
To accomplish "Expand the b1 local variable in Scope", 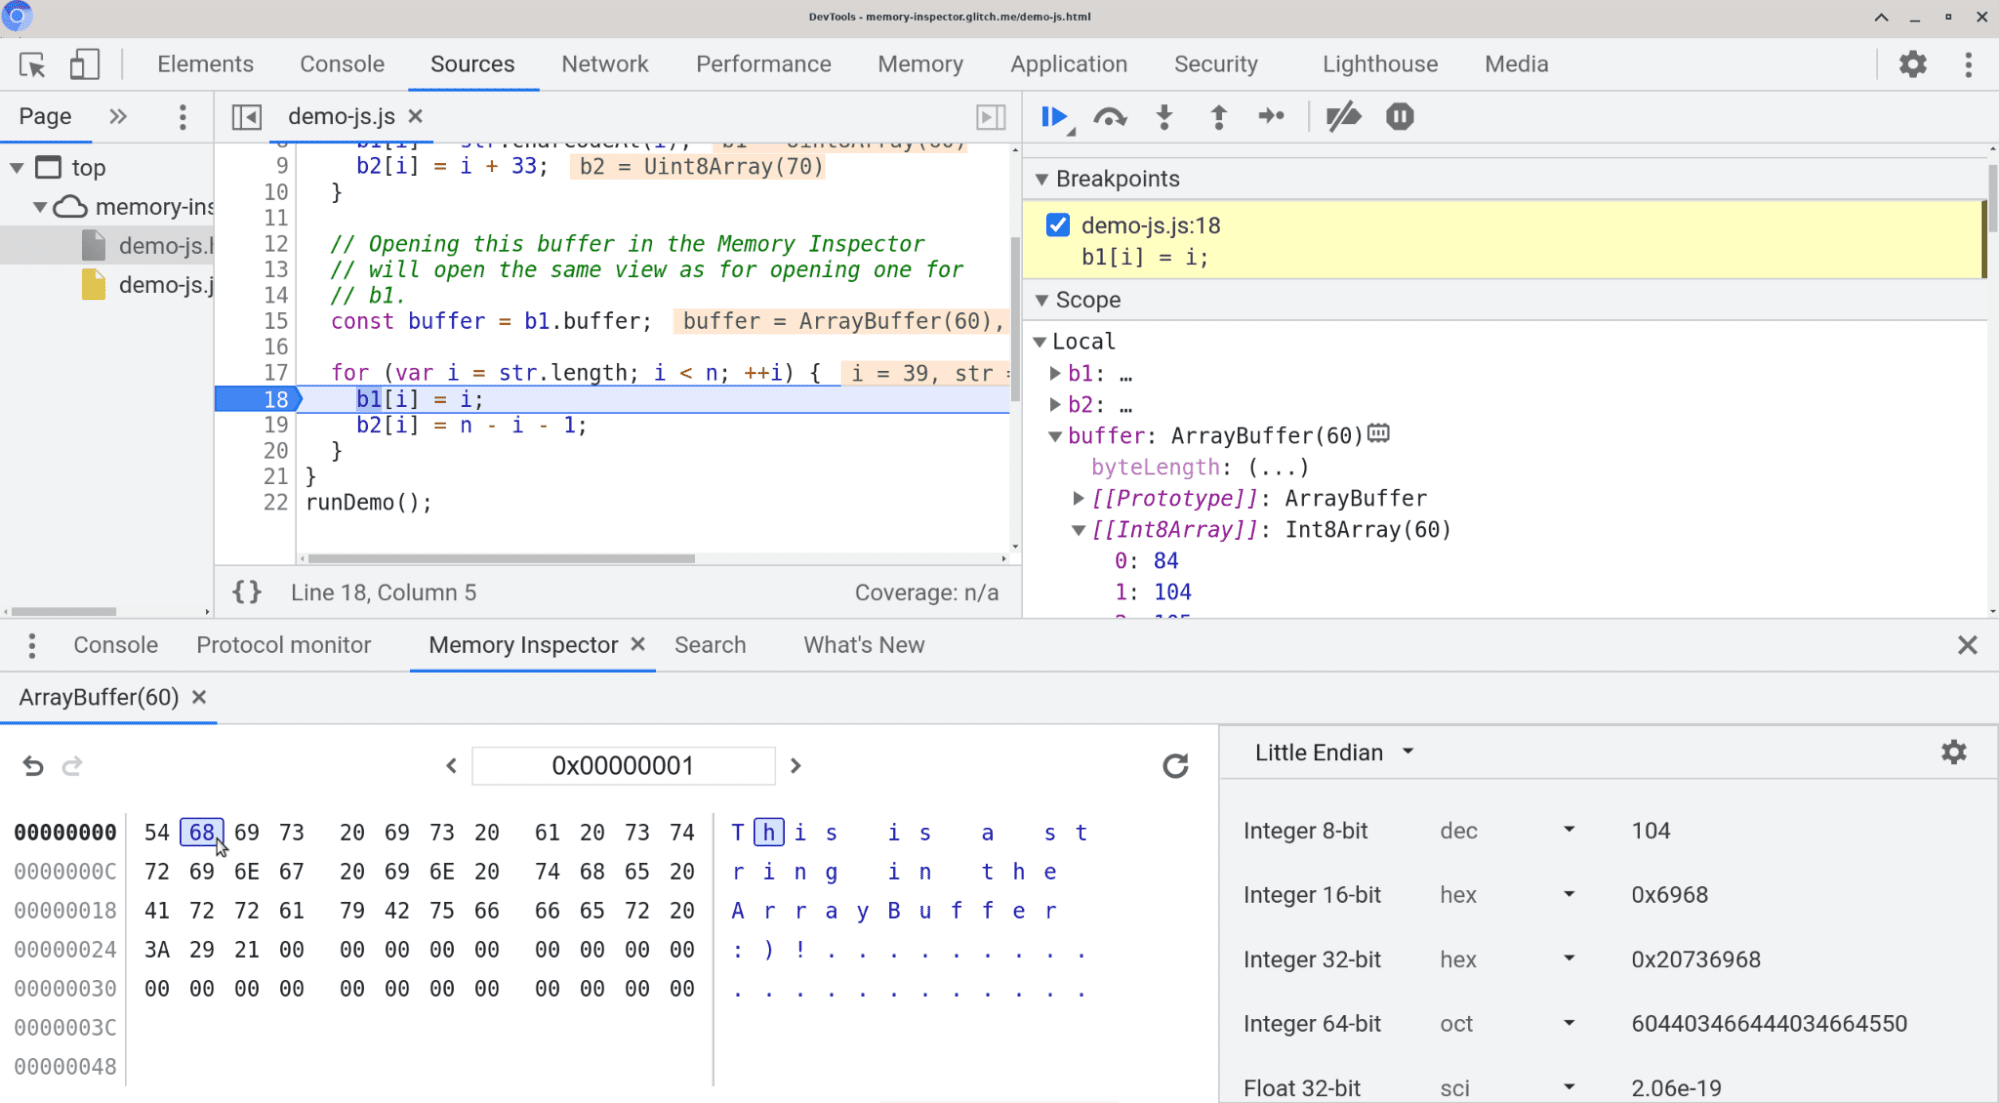I will 1059,372.
